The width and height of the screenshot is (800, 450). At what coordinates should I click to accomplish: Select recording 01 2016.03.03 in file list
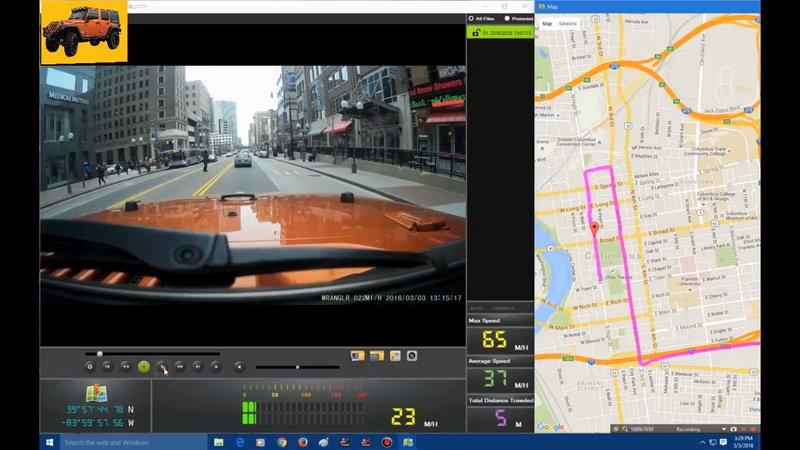point(500,33)
